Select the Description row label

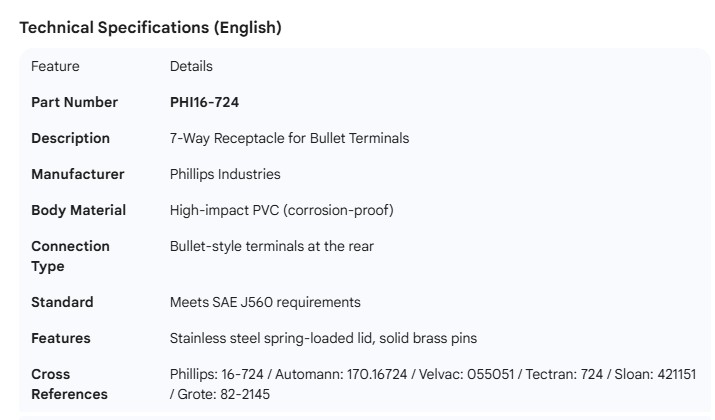tap(70, 138)
